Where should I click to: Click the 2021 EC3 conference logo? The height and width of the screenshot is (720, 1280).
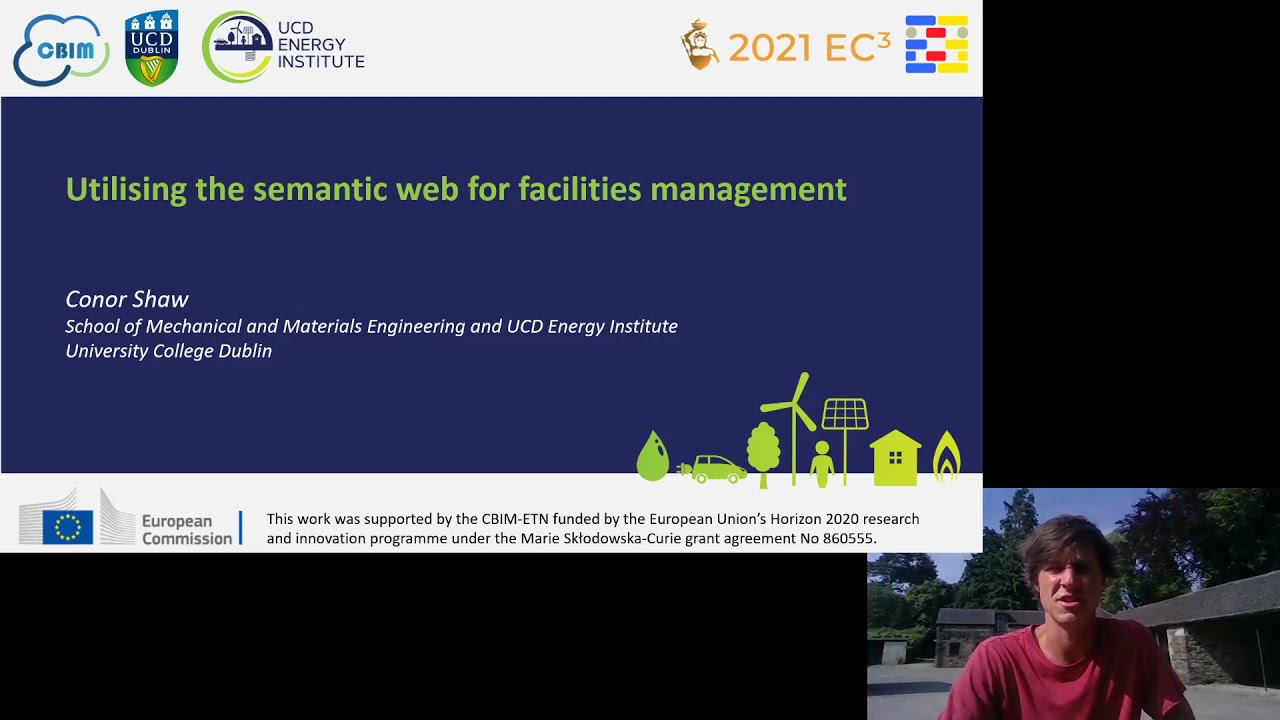pos(786,45)
